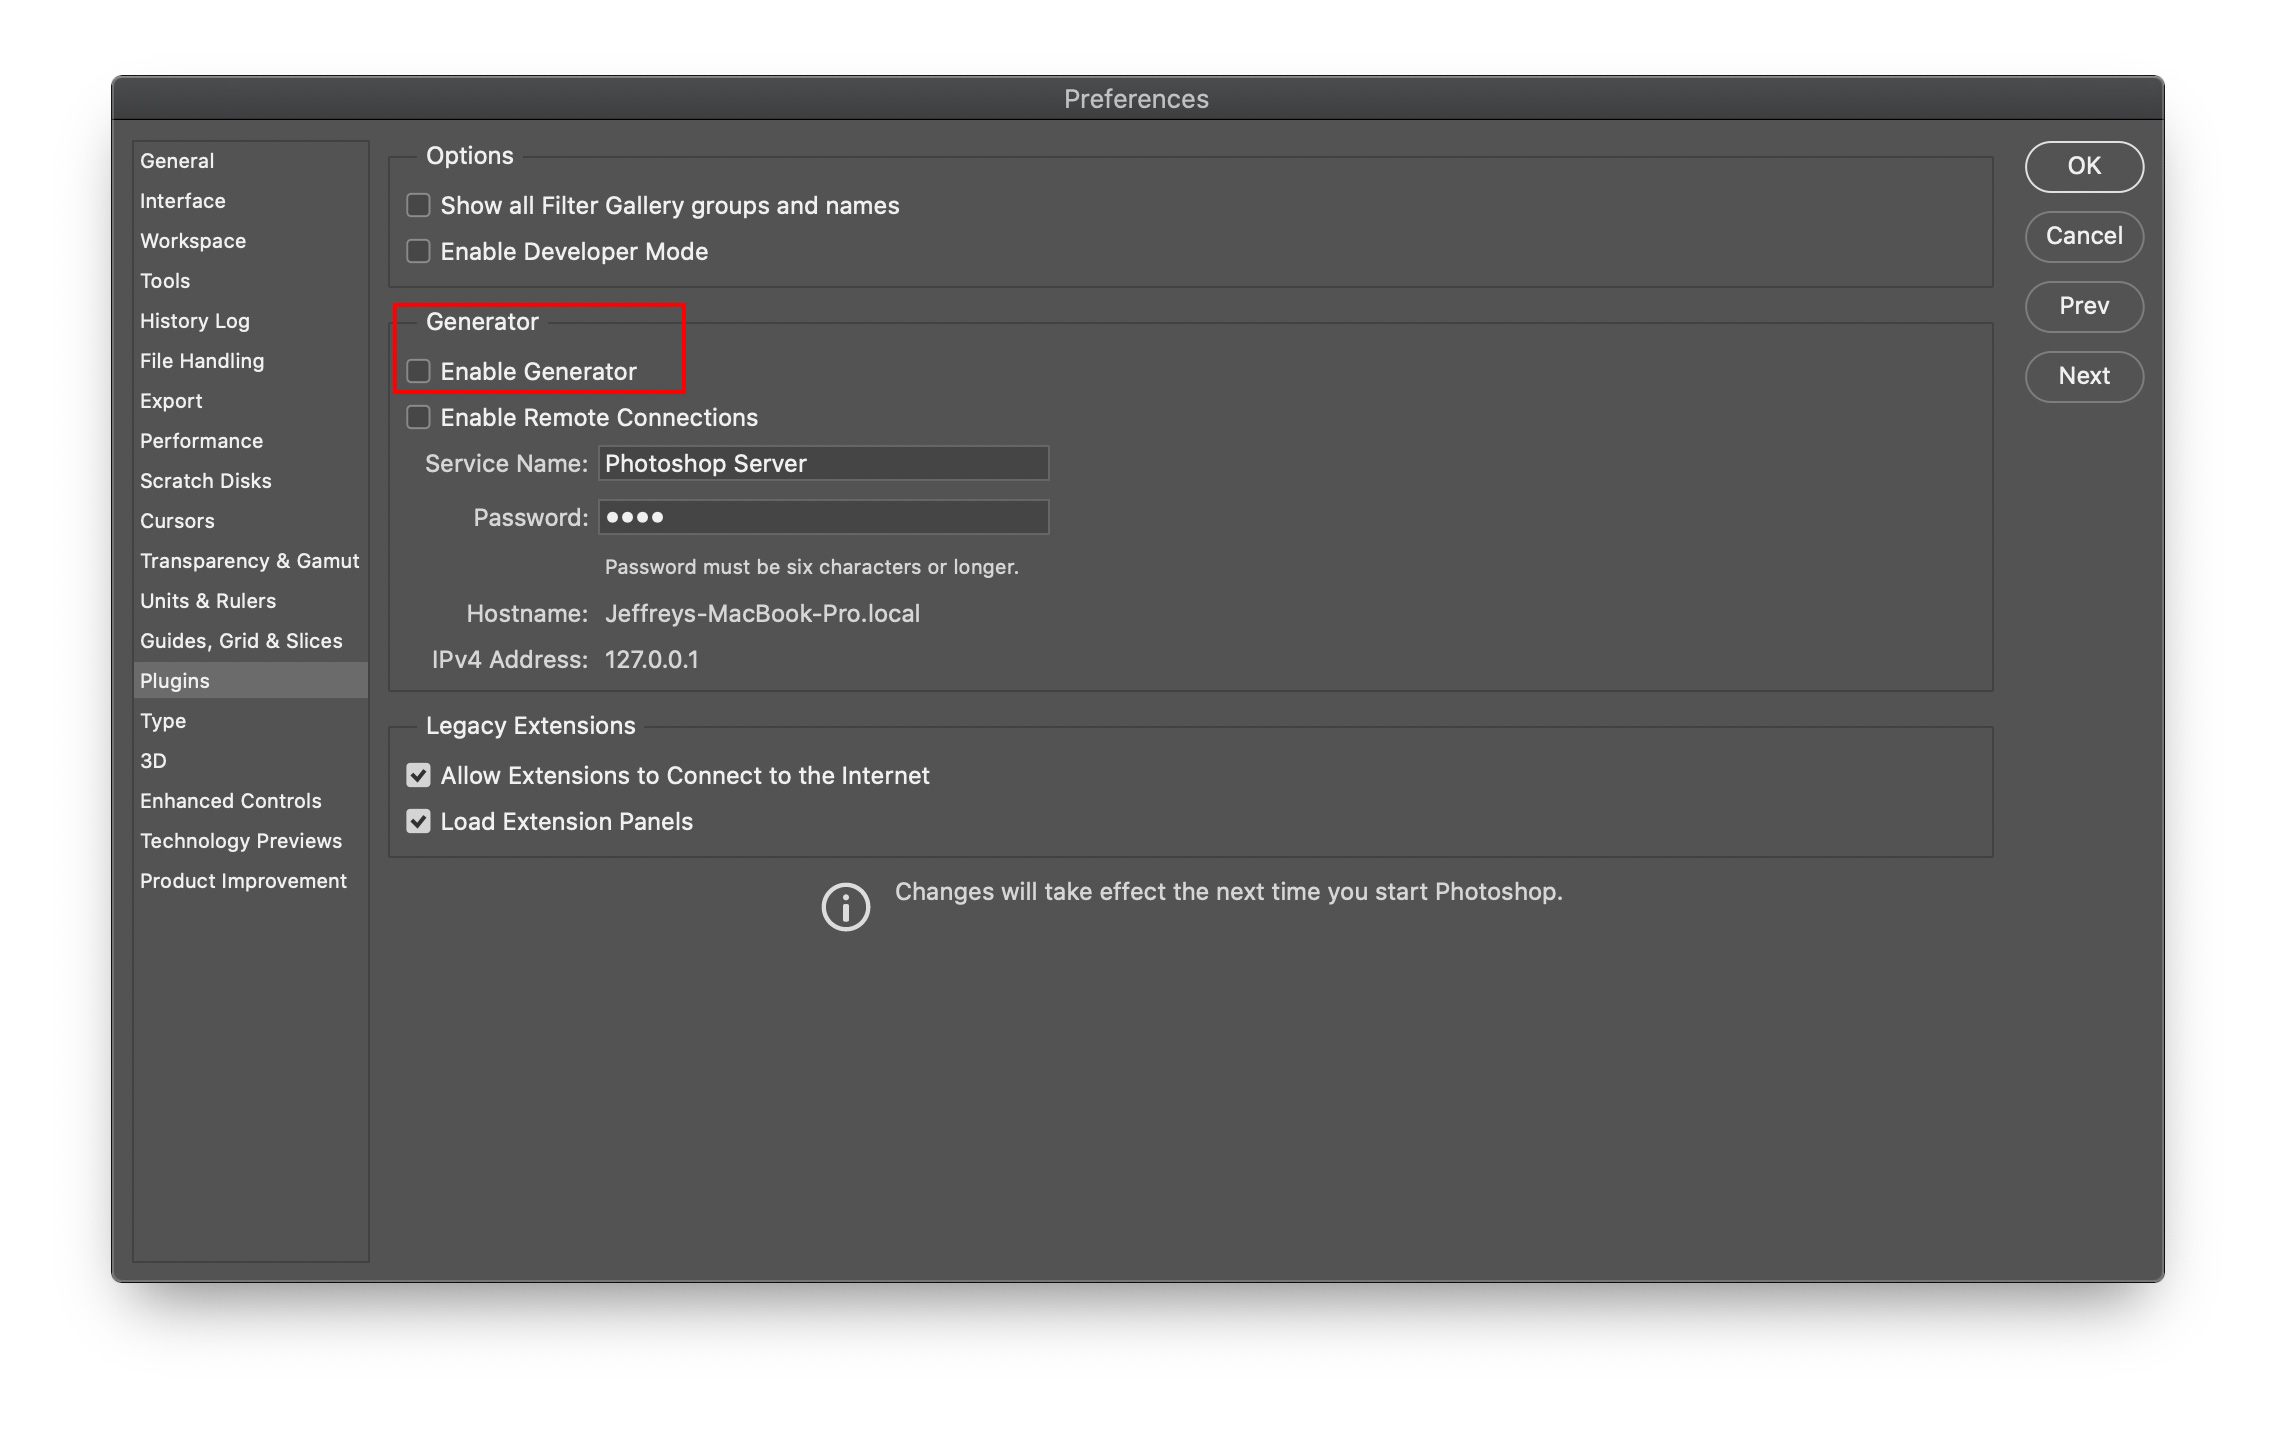Select the Interface category in sidebar
This screenshot has width=2276, height=1430.
coord(182,201)
